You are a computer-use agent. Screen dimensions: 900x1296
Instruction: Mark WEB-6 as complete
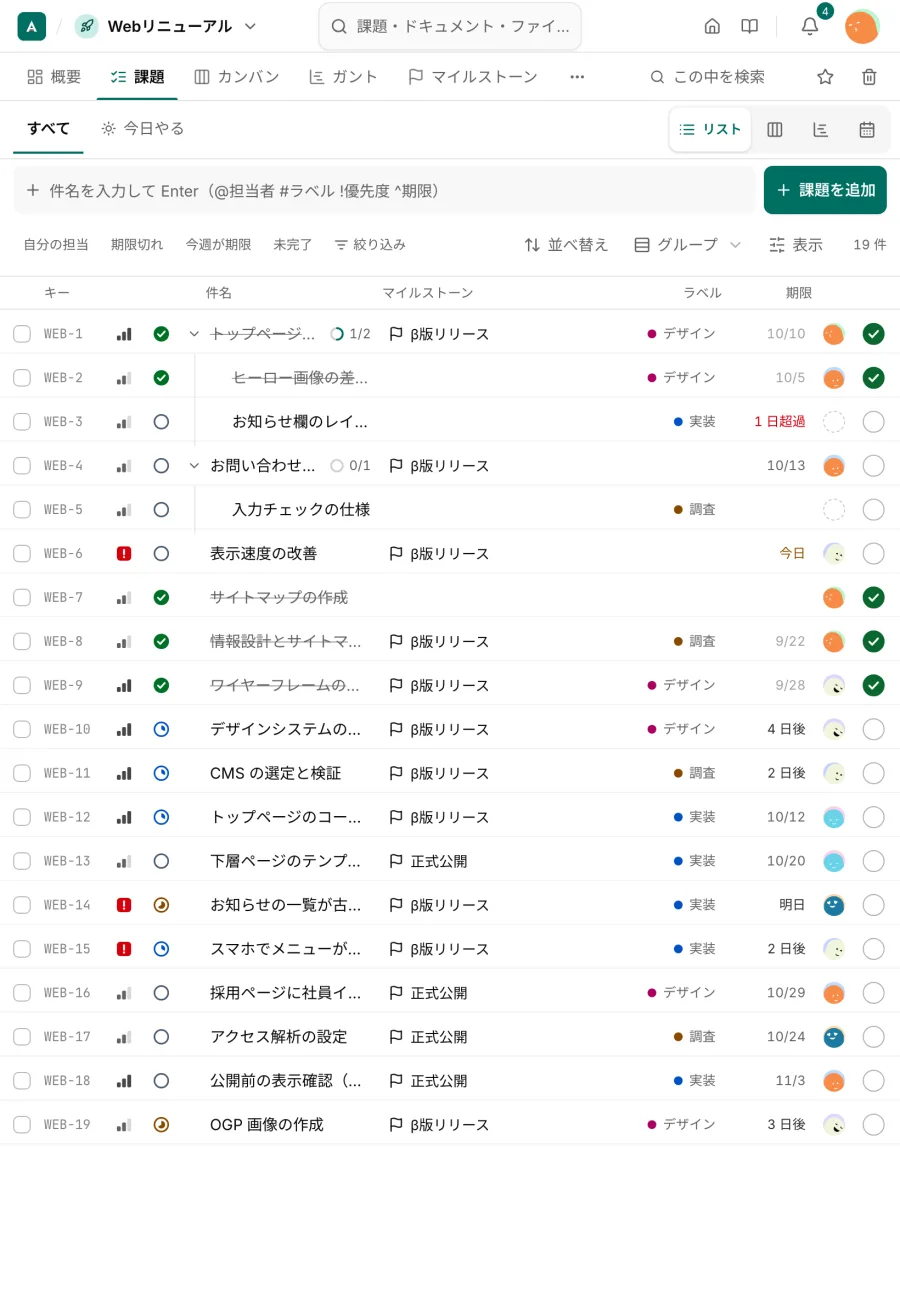(873, 553)
